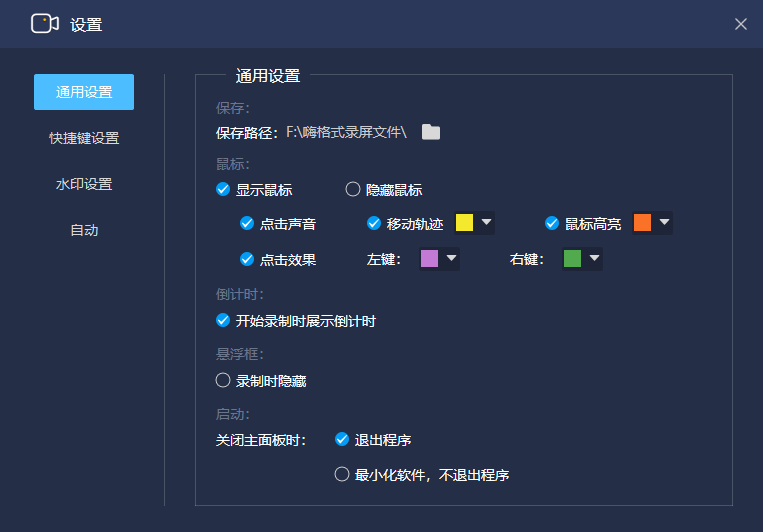
Task: Open the 右键 color dropdown arrow
Action: point(594,258)
